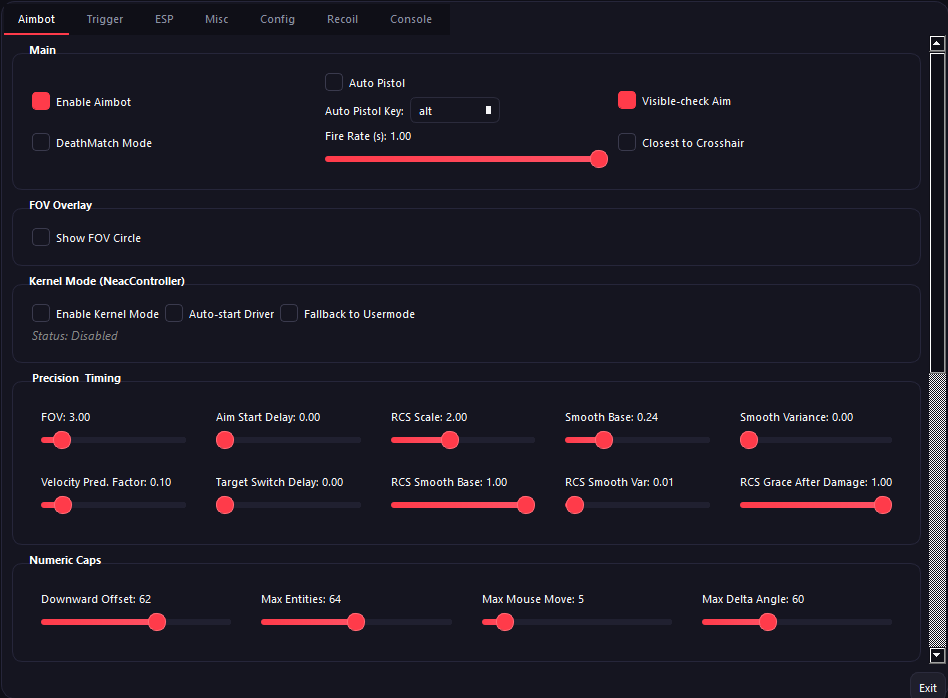
Task: Click the Fire Rate slider handle
Action: tap(599, 158)
